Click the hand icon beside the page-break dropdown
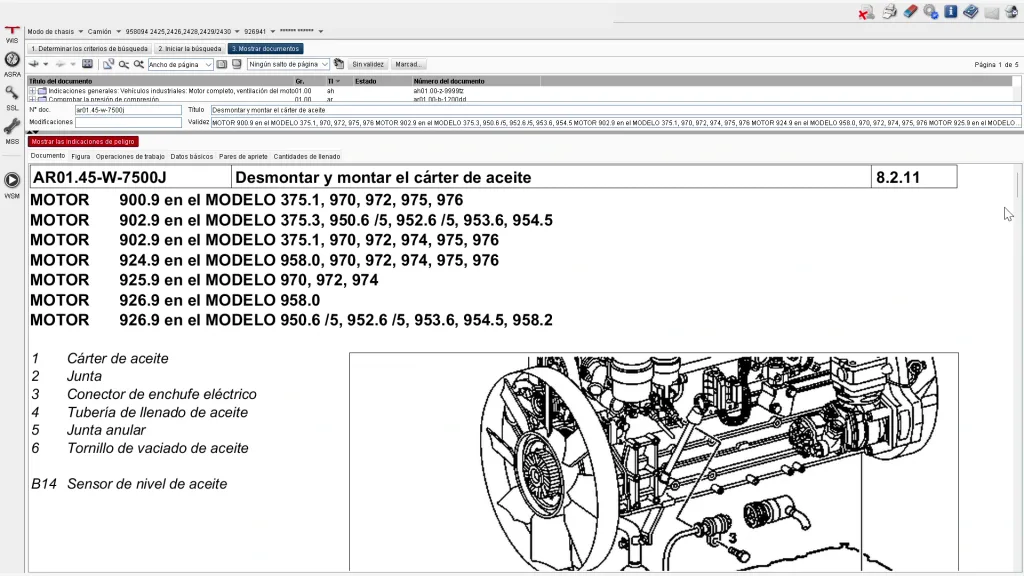This screenshot has height=576, width=1024. (339, 64)
